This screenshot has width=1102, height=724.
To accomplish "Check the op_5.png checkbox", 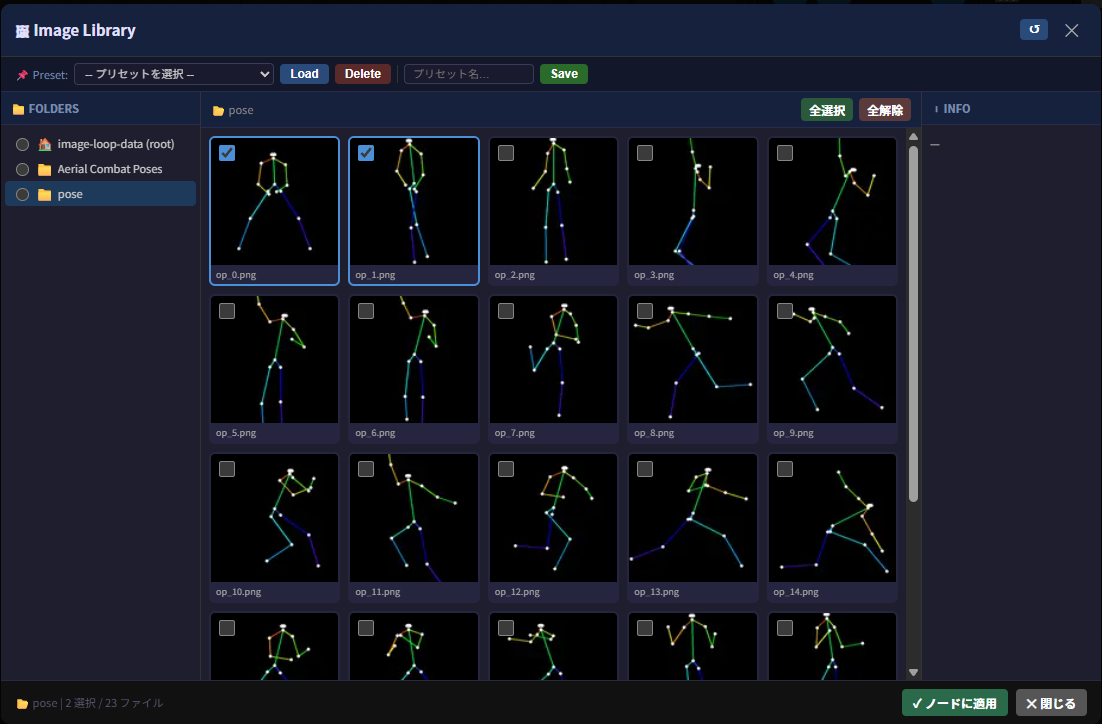I will pos(227,311).
